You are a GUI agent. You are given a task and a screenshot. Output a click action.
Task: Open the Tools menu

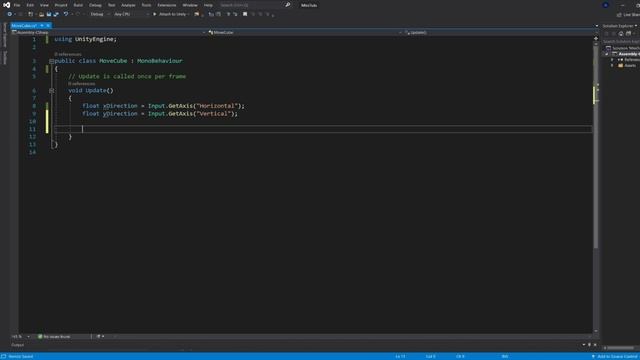click(146, 5)
